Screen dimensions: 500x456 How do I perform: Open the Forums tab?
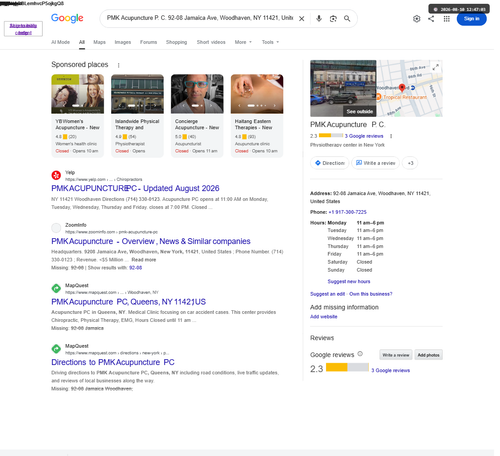(148, 42)
